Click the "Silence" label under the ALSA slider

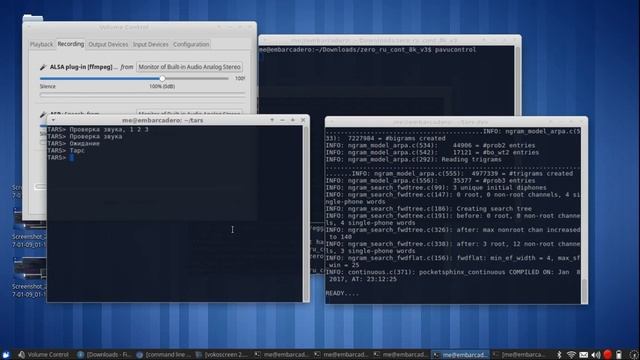48,87
